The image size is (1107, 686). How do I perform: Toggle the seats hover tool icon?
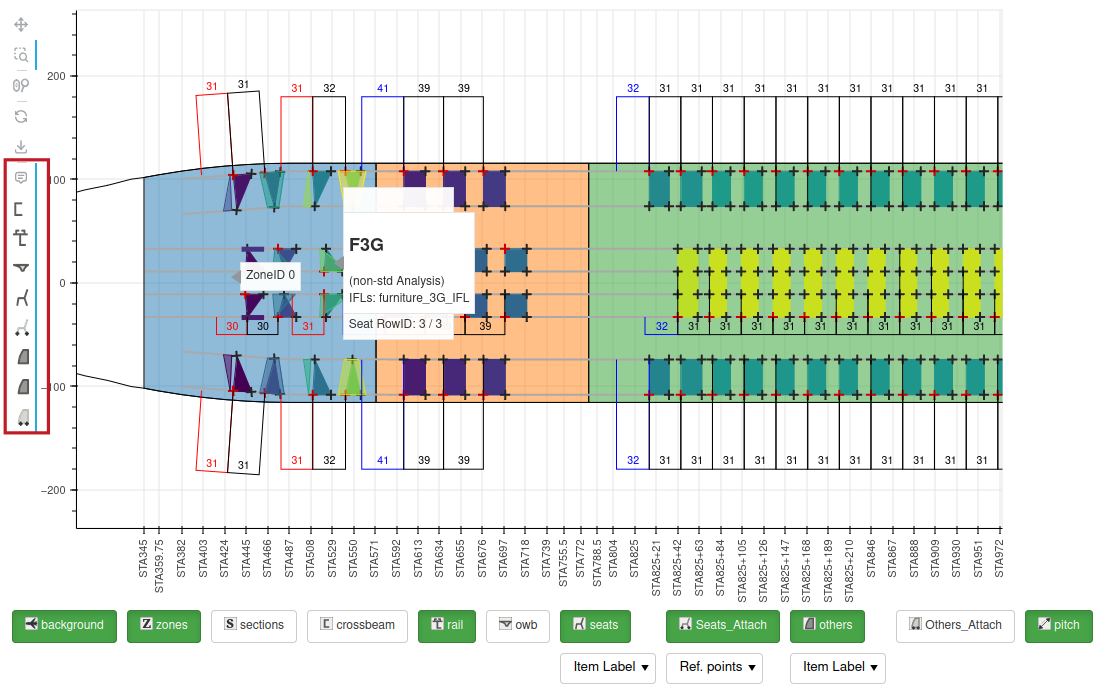pos(21,298)
